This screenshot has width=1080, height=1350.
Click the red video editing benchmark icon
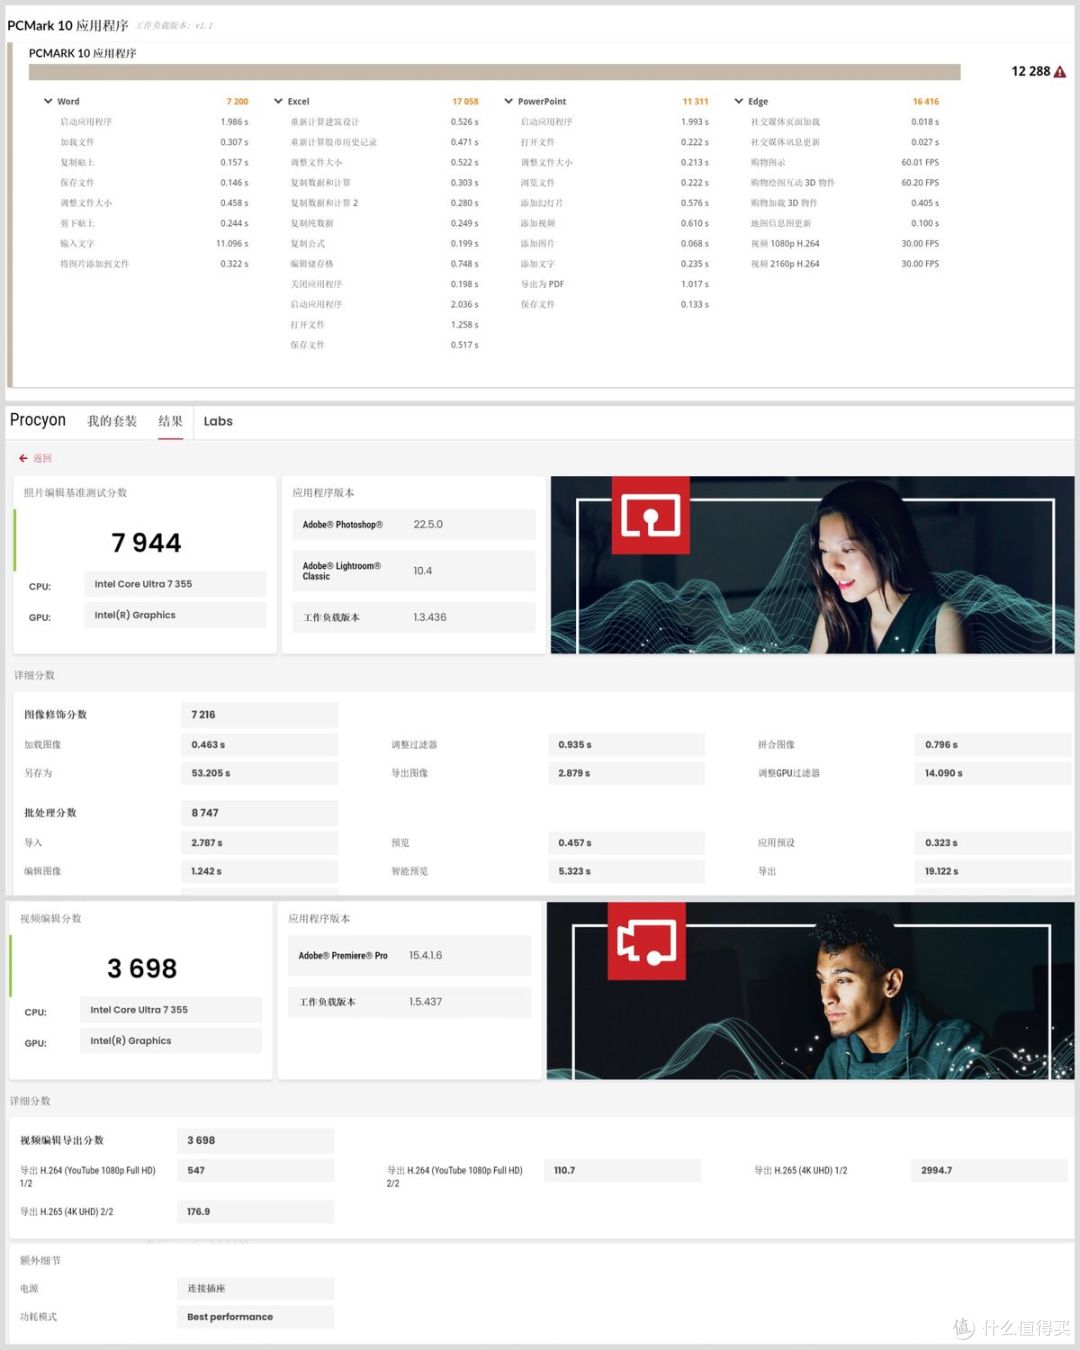[x=647, y=941]
